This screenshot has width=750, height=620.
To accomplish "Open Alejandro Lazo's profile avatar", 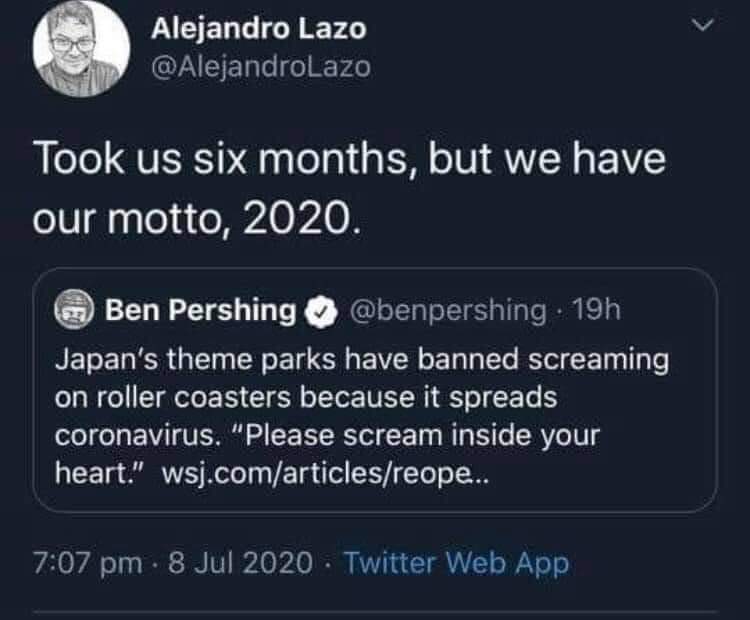I will (x=81, y=49).
